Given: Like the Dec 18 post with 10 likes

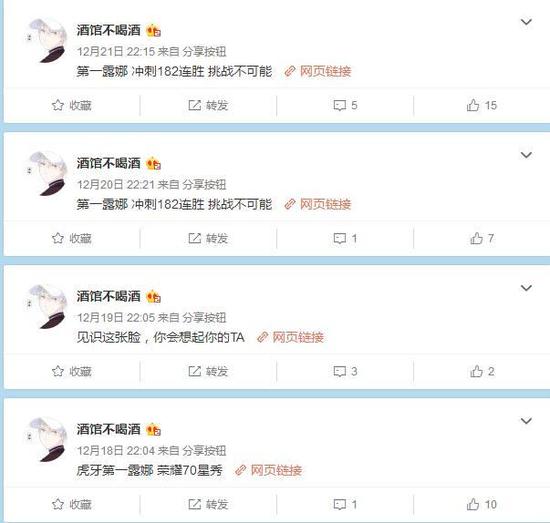Looking at the screenshot, I should click(x=482, y=504).
